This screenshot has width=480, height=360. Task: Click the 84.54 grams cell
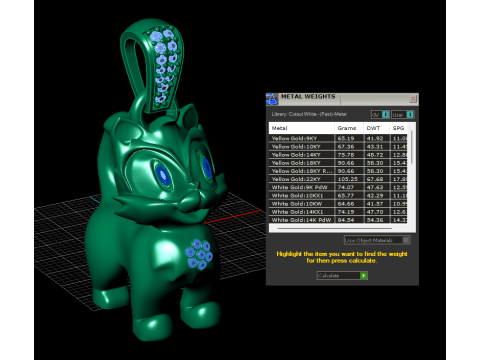tap(346, 220)
